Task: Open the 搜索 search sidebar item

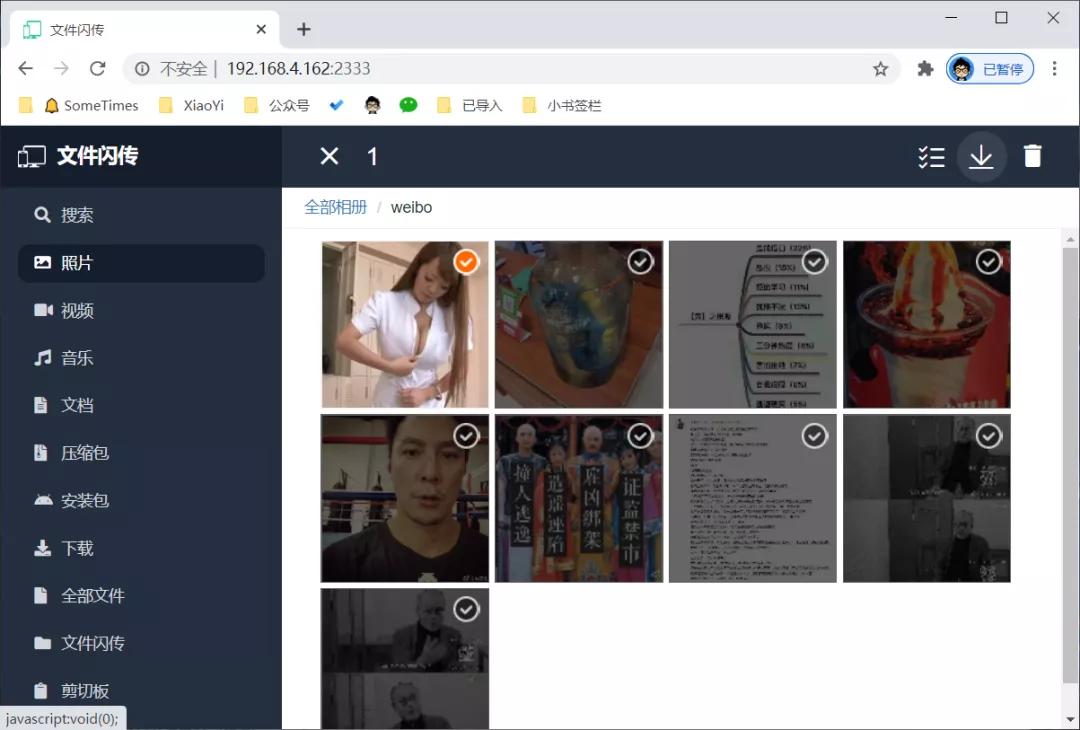Action: pyautogui.click(x=76, y=215)
